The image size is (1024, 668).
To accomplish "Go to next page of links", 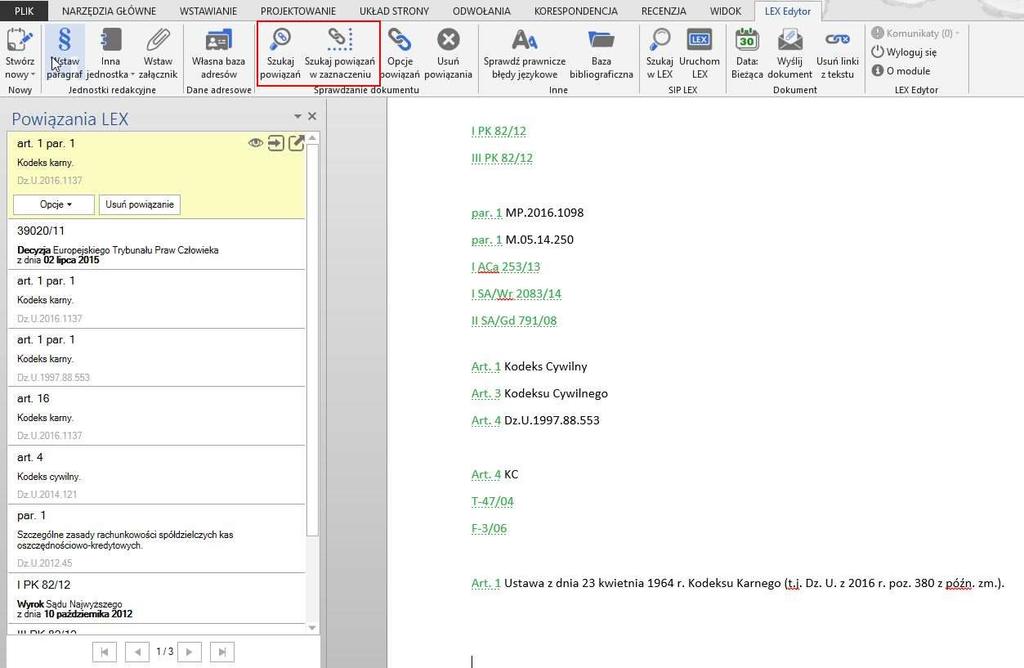I will coord(189,652).
